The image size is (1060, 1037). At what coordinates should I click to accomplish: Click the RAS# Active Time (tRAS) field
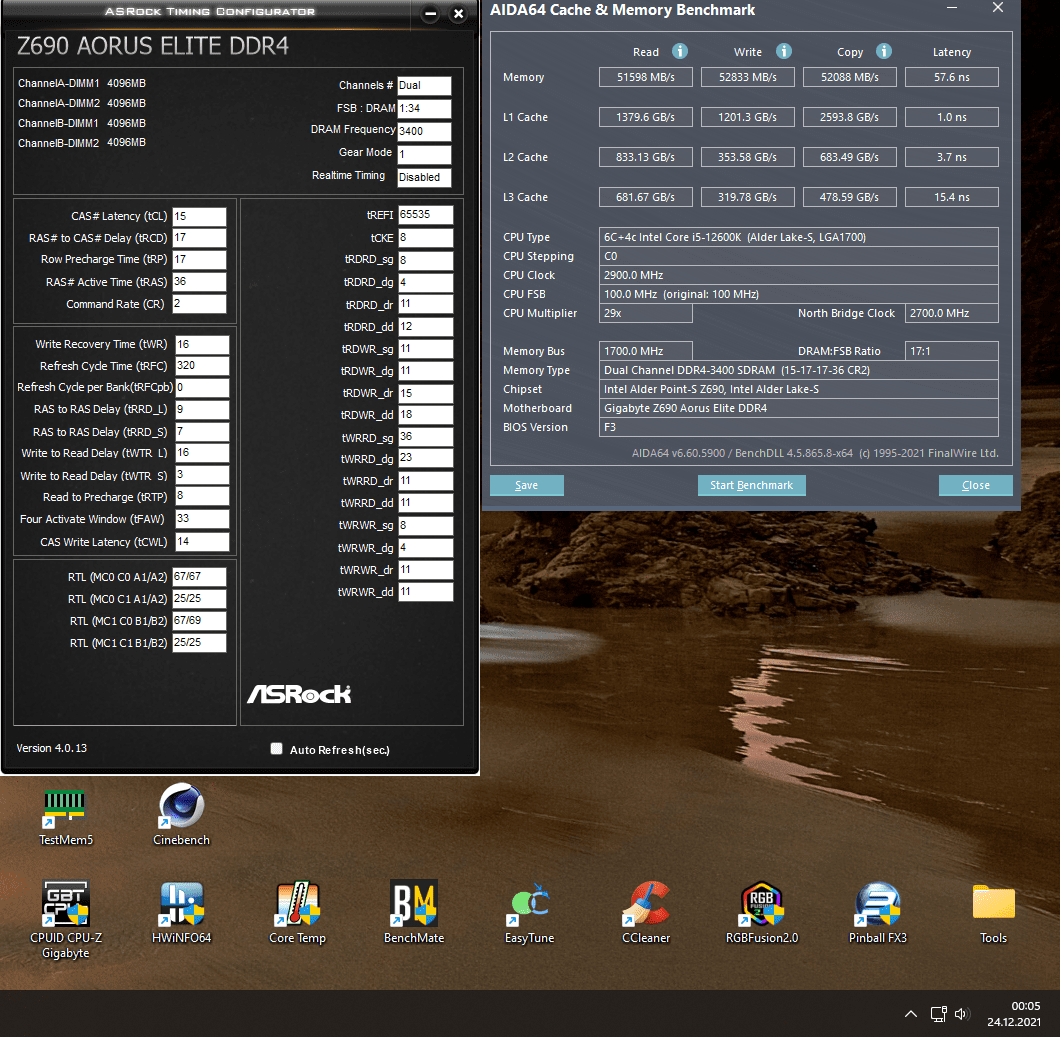(199, 282)
